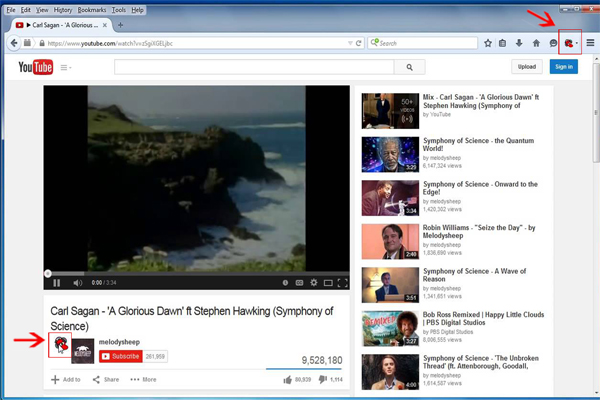This screenshot has width=600, height=400.
Task: Click the video downloader toolbar icon
Action: (x=569, y=43)
